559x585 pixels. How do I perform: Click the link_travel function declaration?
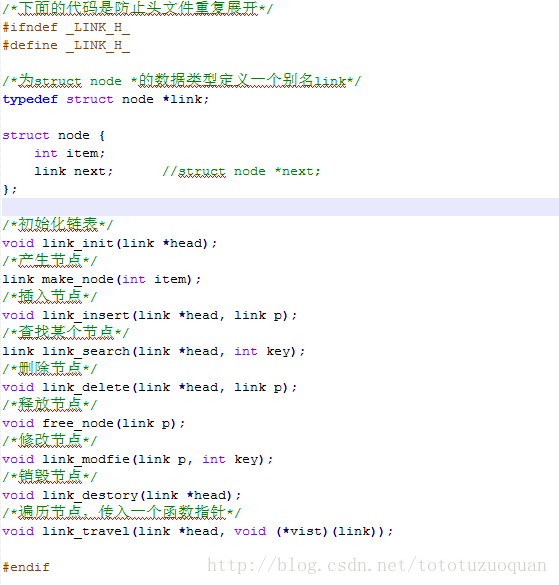pos(198,532)
